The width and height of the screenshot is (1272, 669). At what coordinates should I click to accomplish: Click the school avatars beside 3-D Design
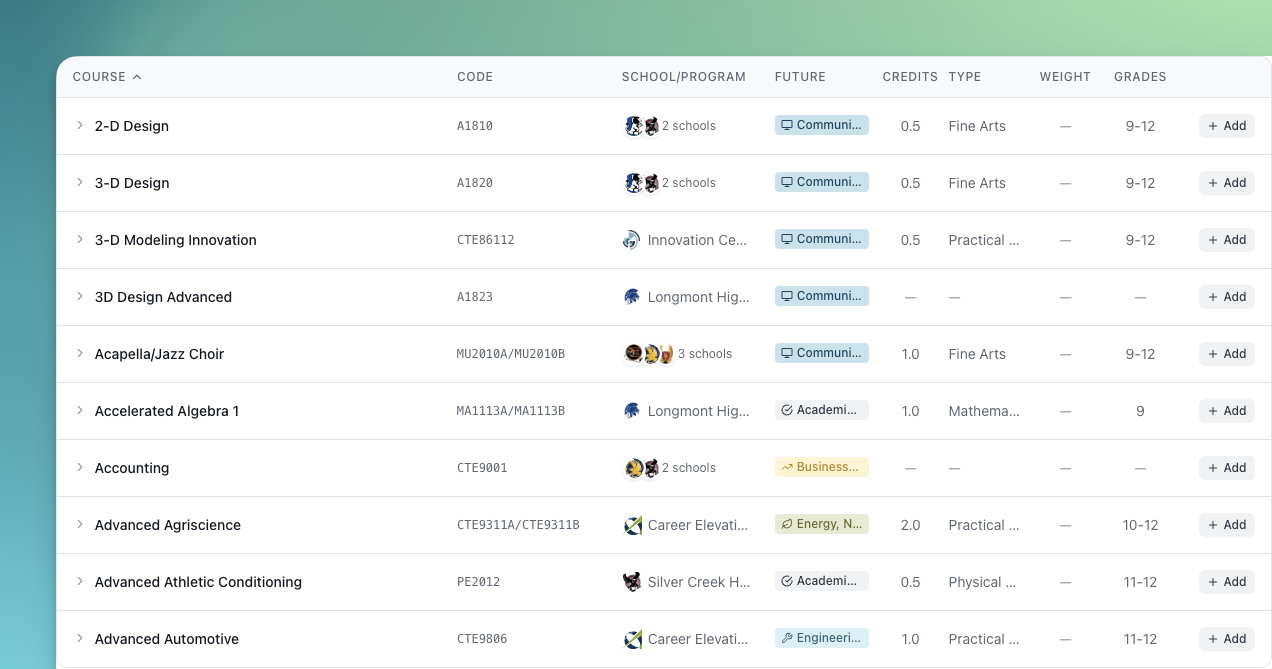point(641,182)
